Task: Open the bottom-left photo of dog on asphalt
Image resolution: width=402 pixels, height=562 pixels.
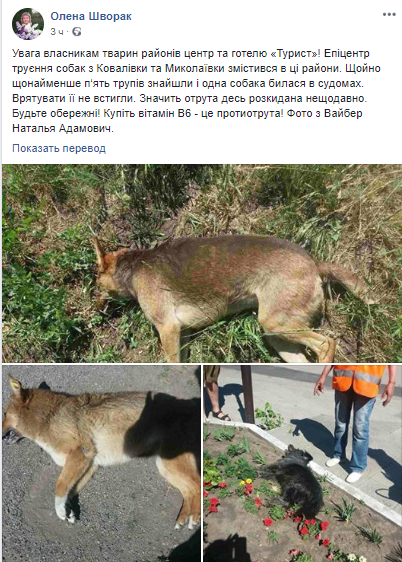Action: coord(101,463)
